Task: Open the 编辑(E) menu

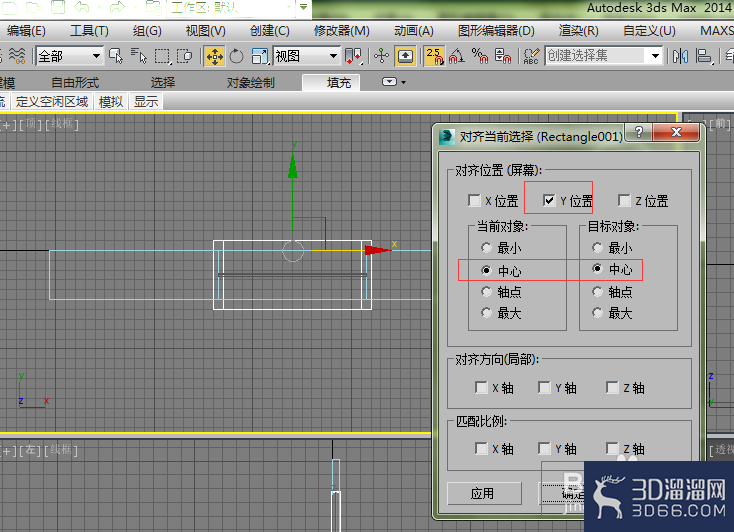Action: pos(27,31)
